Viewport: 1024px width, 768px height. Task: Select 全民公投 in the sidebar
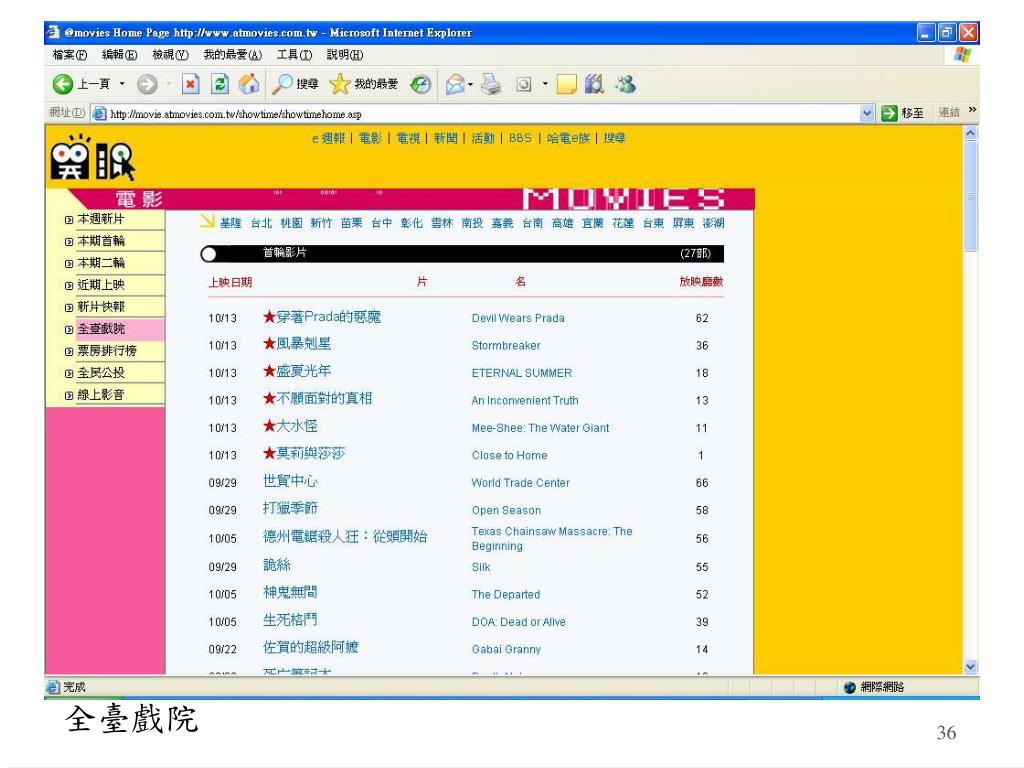[101, 373]
